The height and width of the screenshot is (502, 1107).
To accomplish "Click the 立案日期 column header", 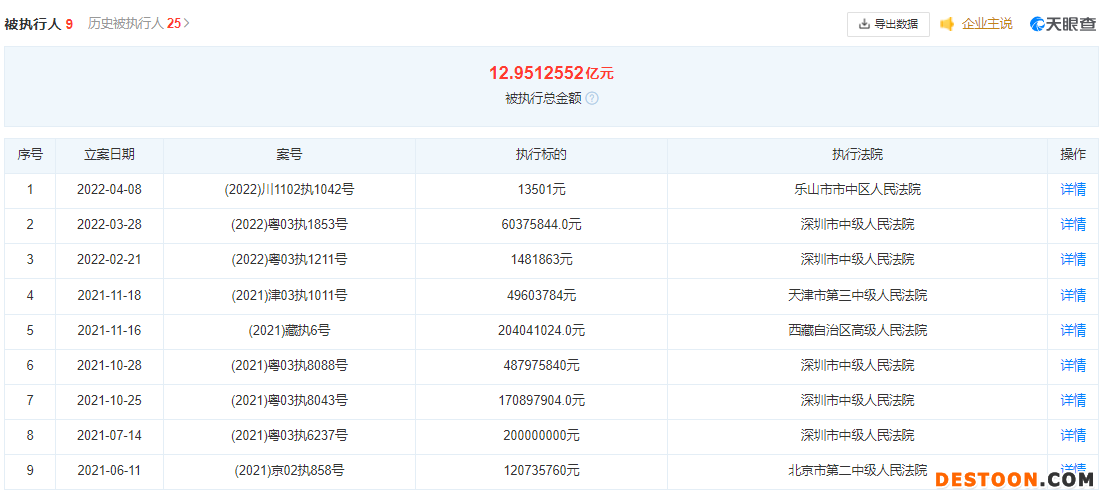I will coord(109,154).
